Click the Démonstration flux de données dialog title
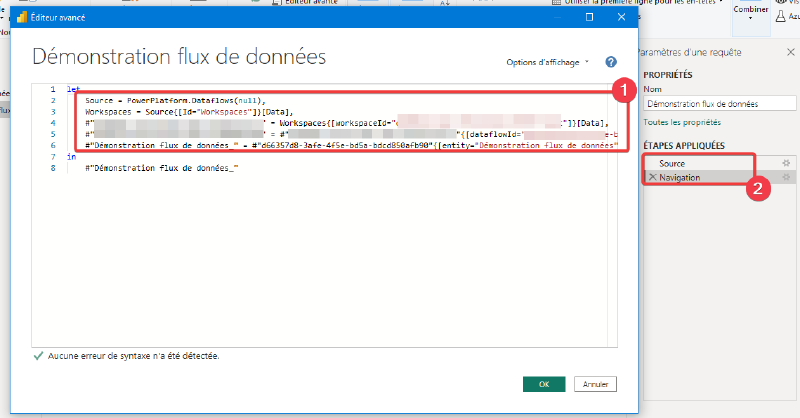The width and height of the screenshot is (800, 418). 179,57
